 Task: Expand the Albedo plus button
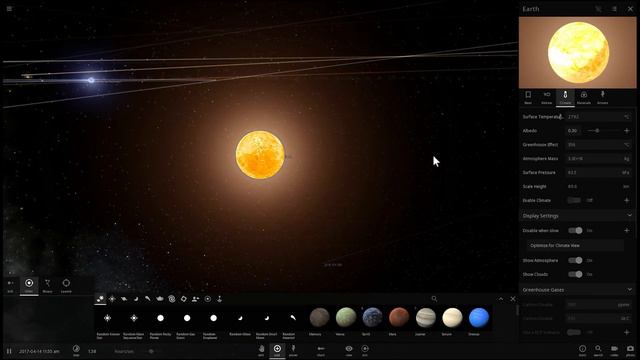[627, 131]
